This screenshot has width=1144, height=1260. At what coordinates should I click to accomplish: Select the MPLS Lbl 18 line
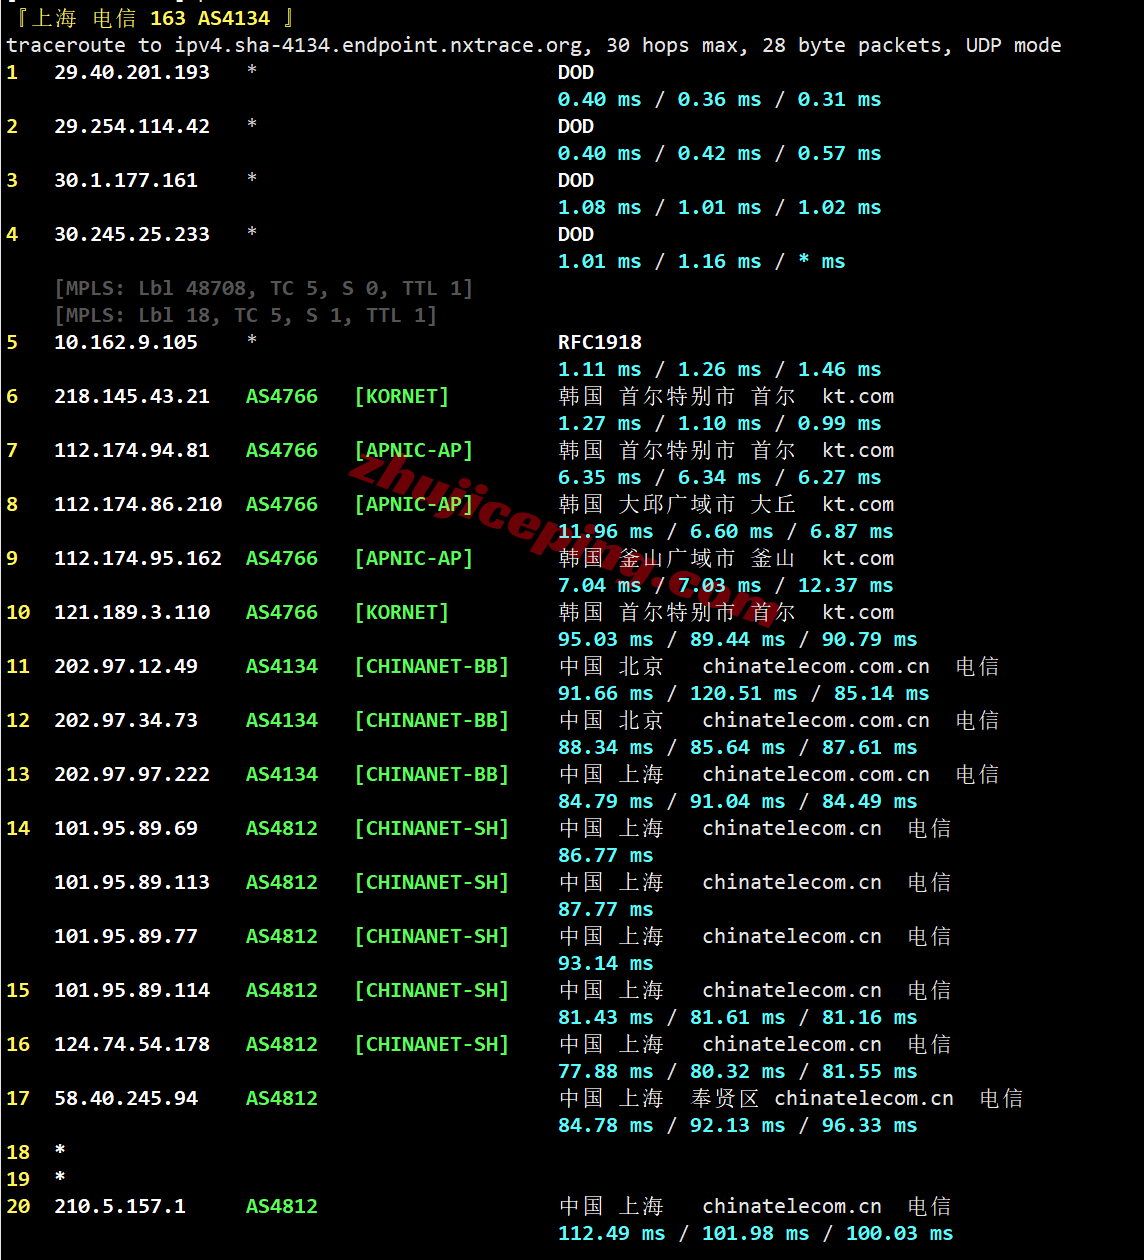(x=246, y=315)
